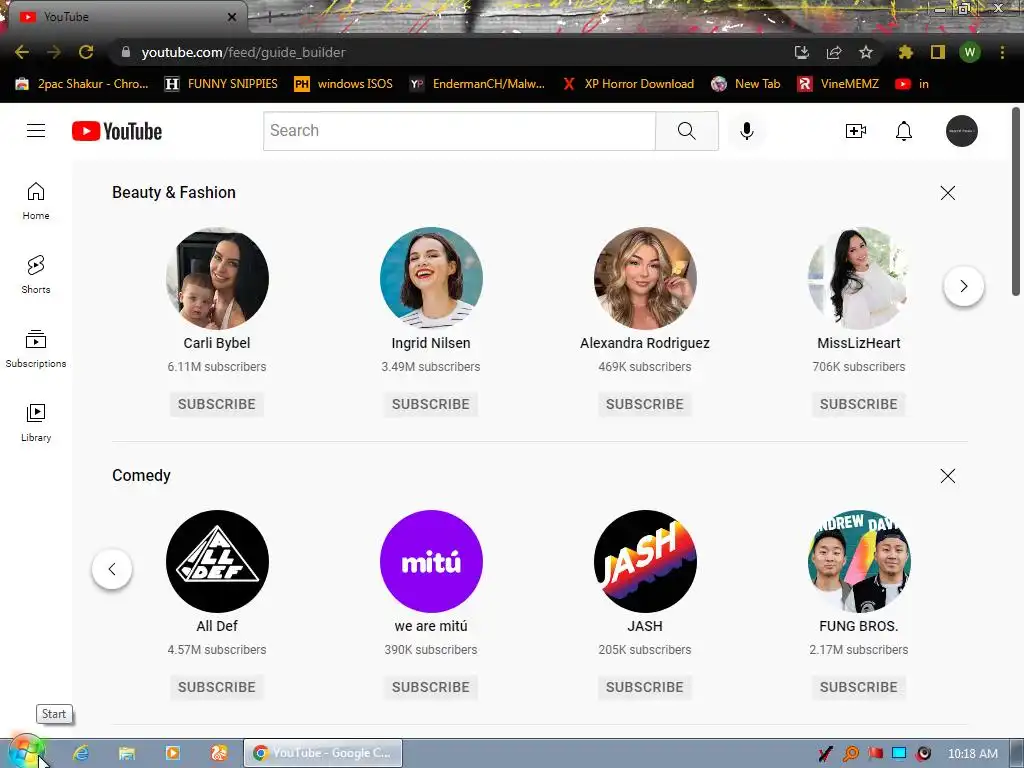Viewport: 1024px width, 768px height.
Task: Bookmark this page with star icon
Action: tap(865, 52)
